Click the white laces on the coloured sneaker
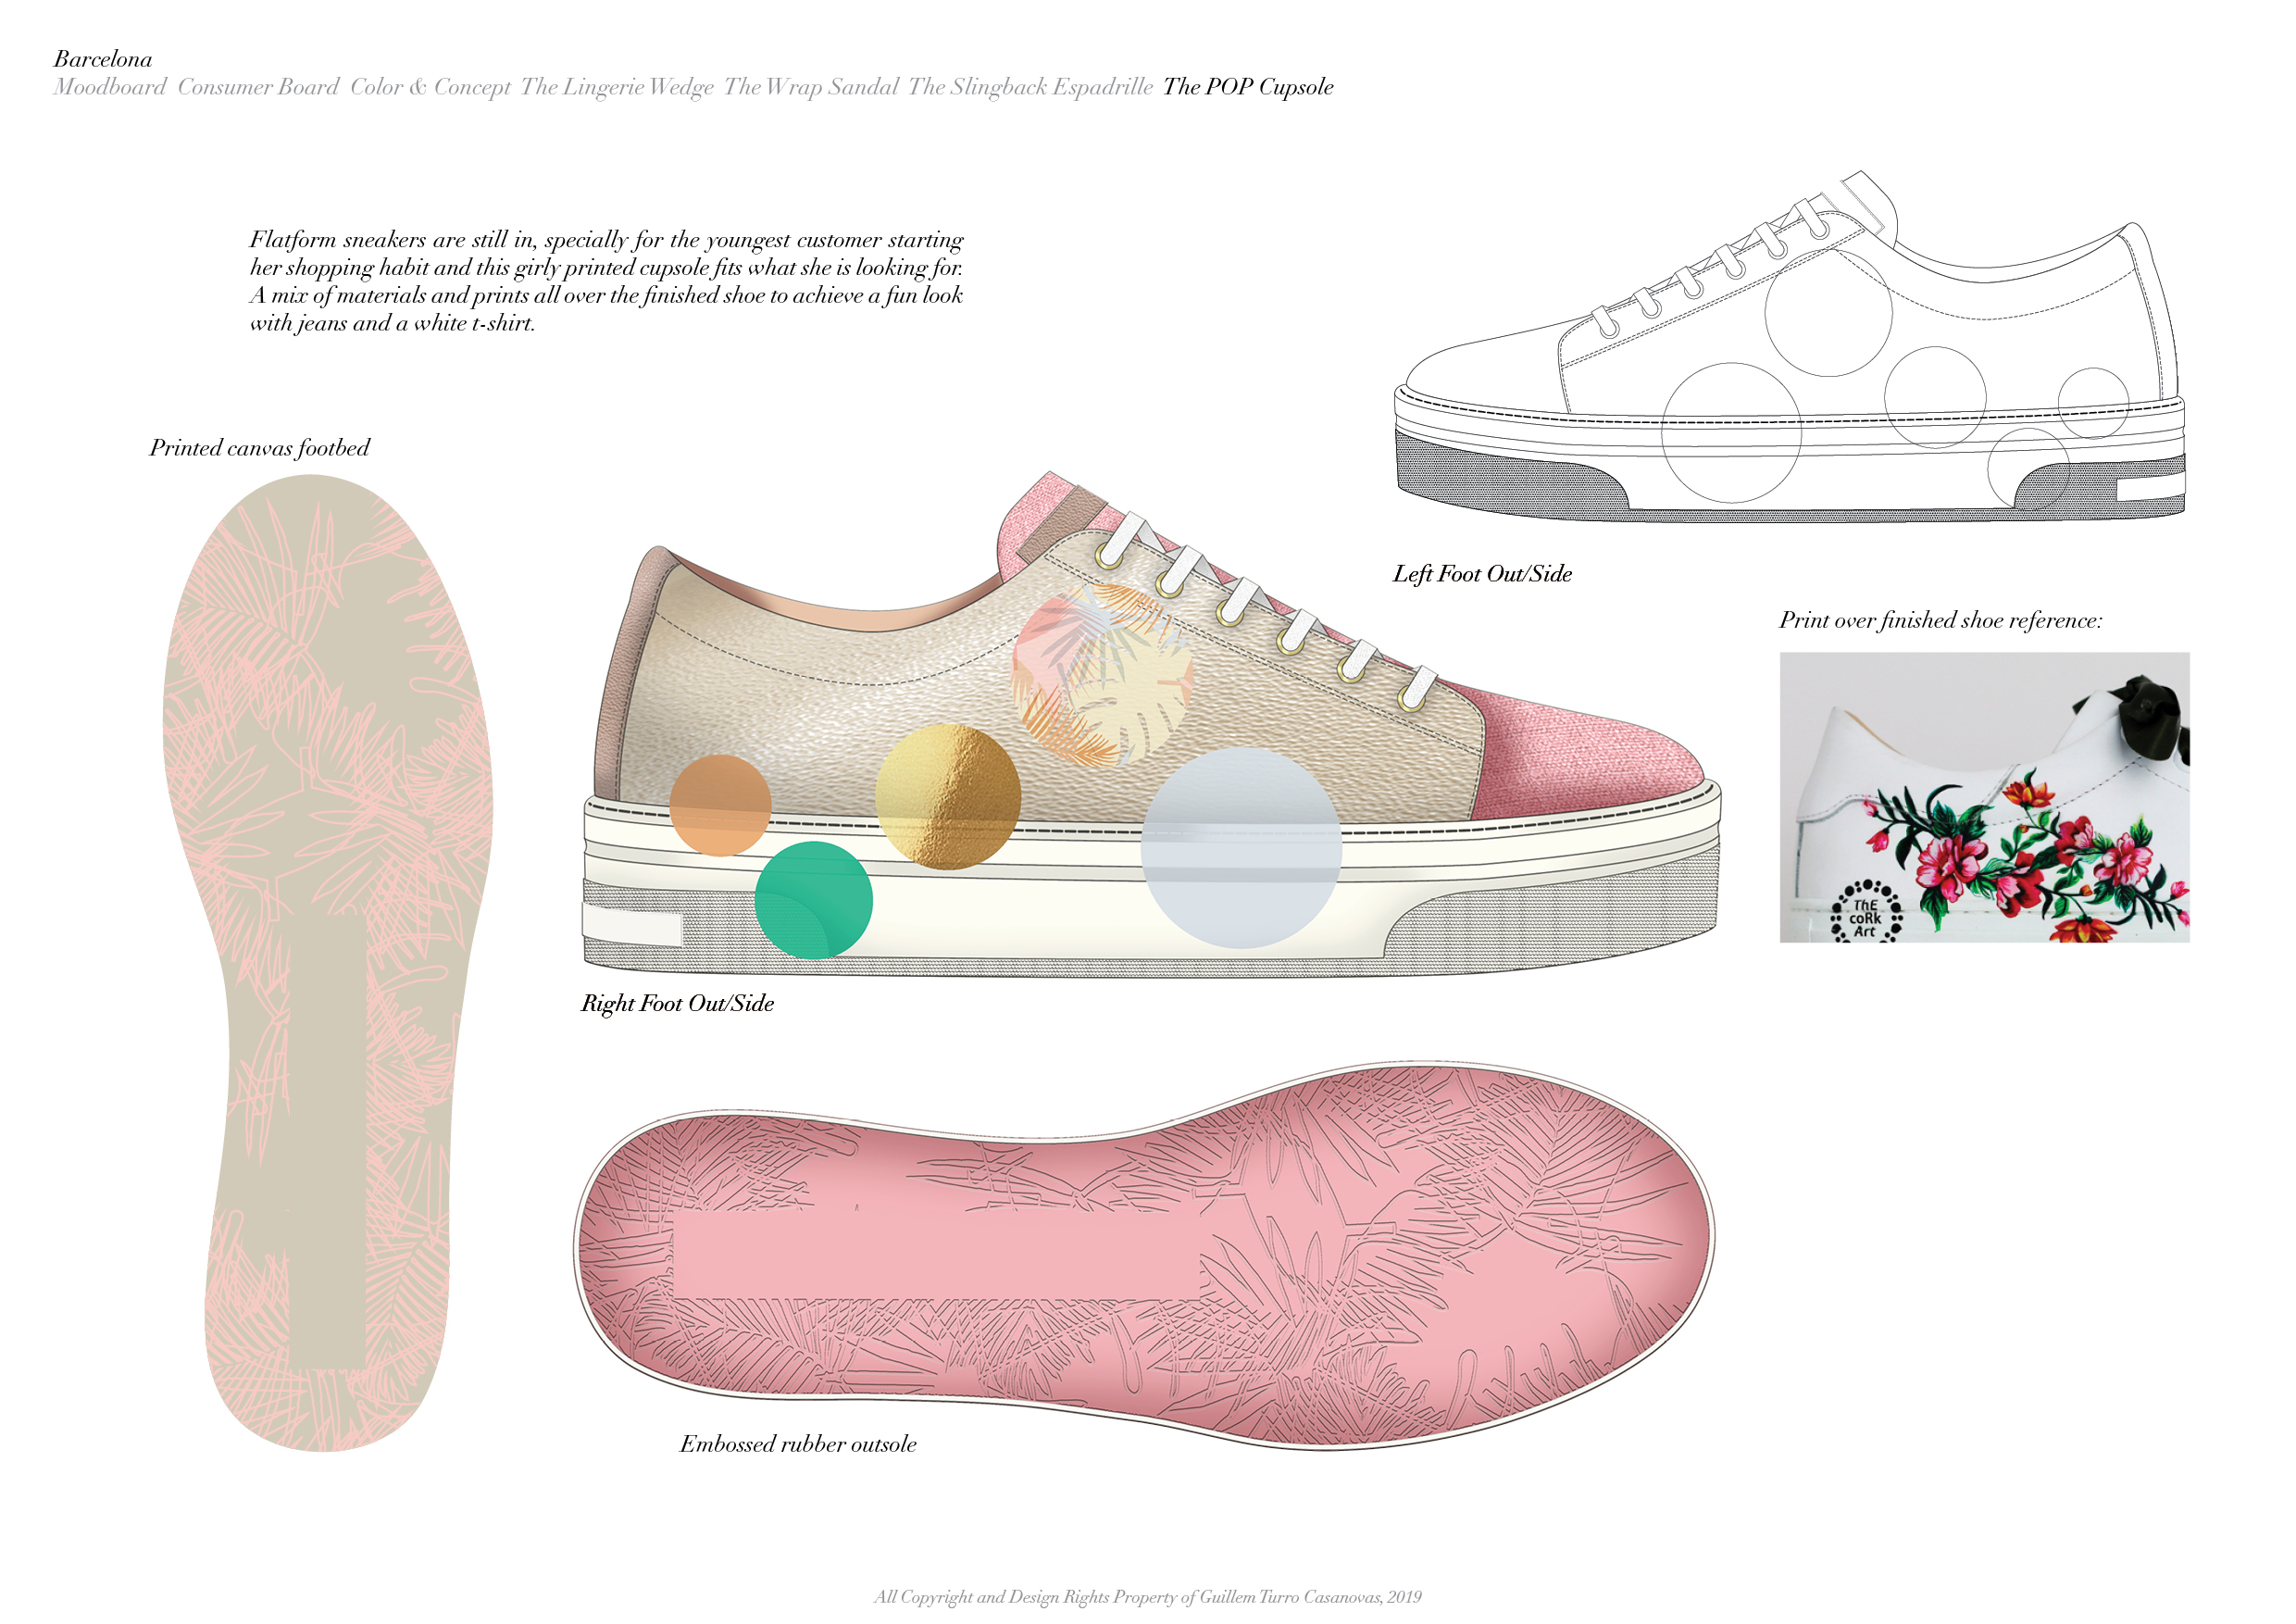The width and height of the screenshot is (2296, 1624). pyautogui.click(x=1267, y=610)
